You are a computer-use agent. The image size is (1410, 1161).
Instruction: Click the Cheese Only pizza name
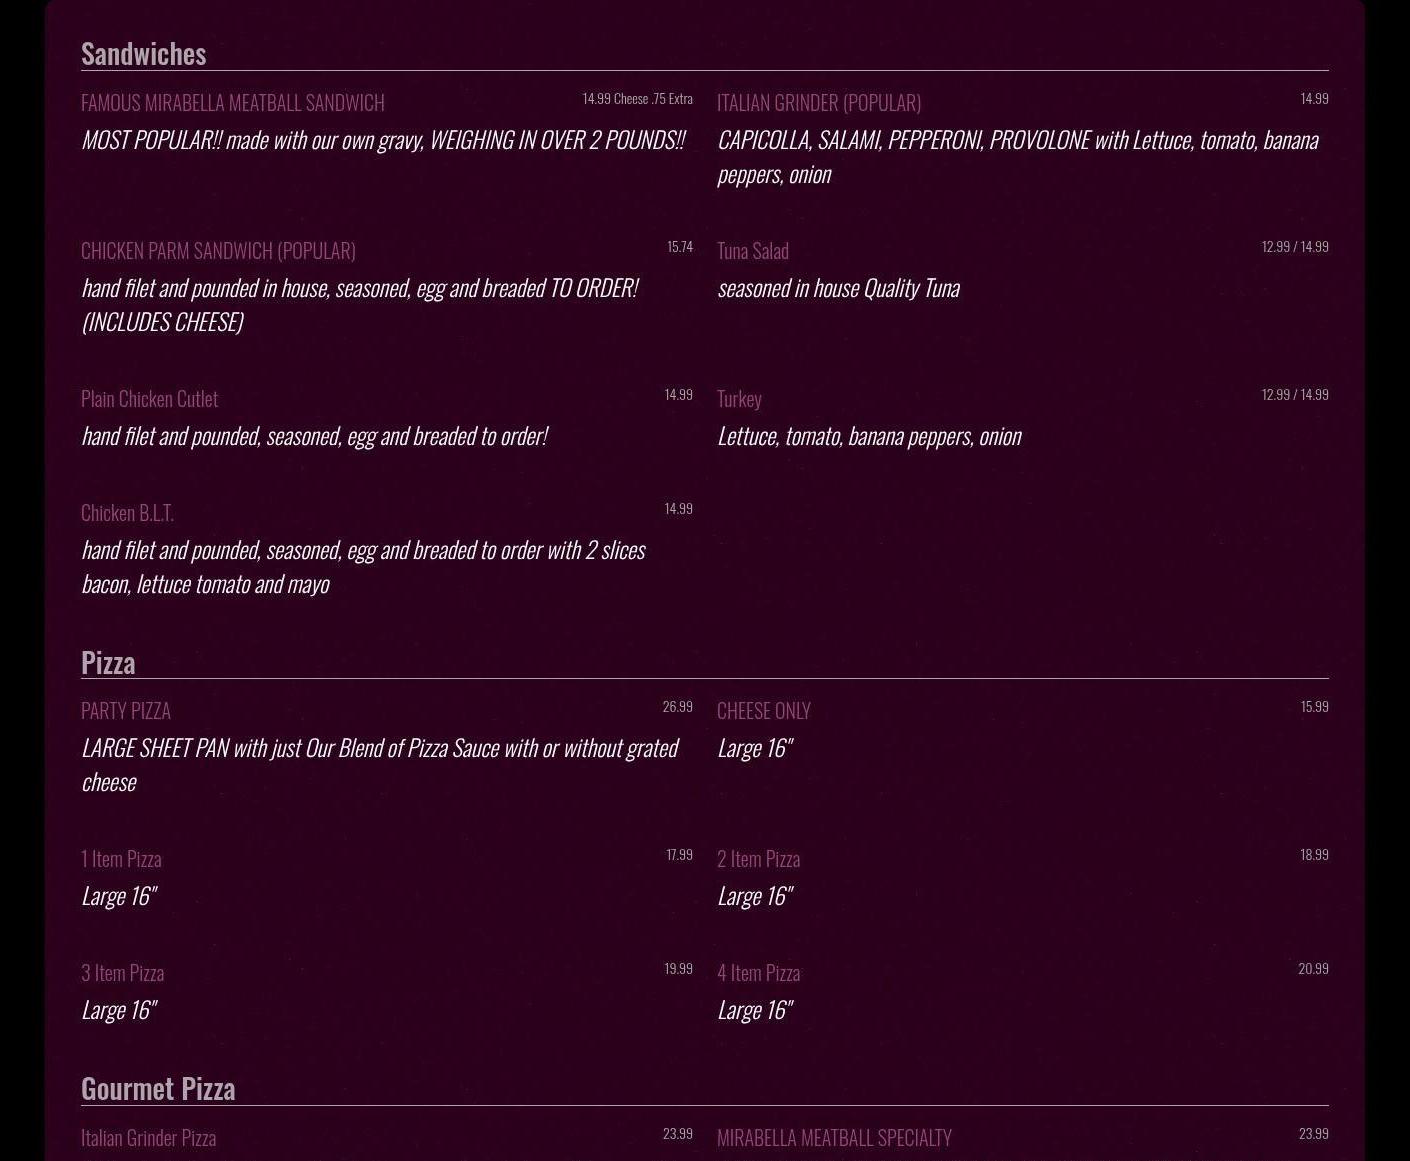click(763, 711)
